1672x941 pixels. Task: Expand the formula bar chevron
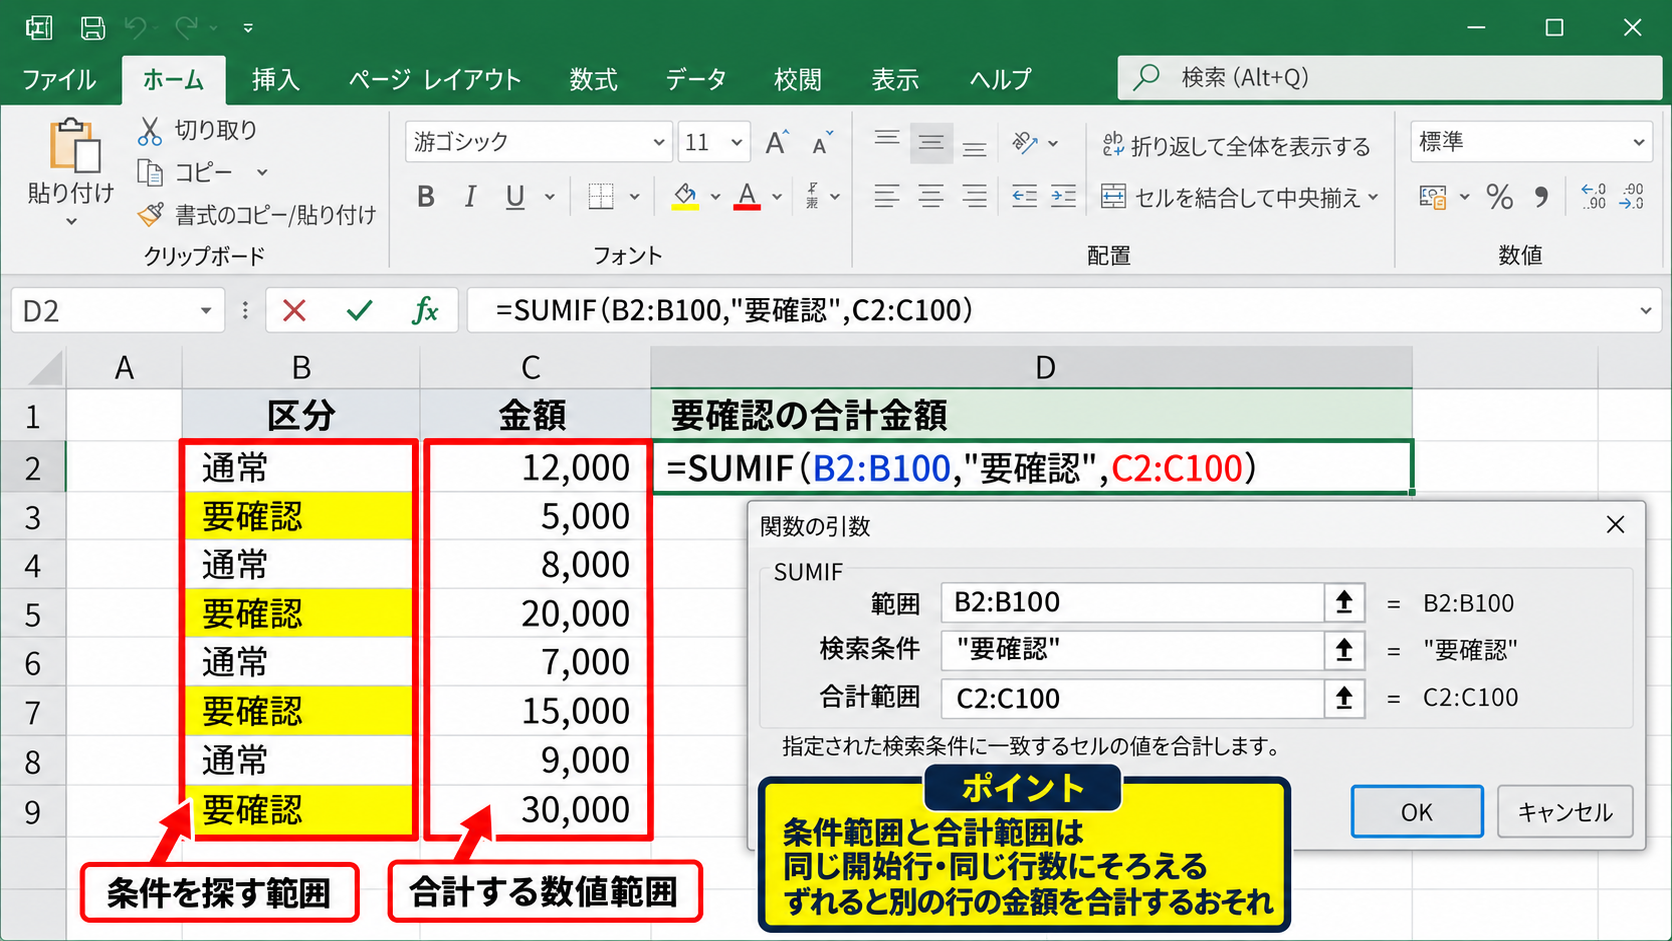tap(1645, 311)
